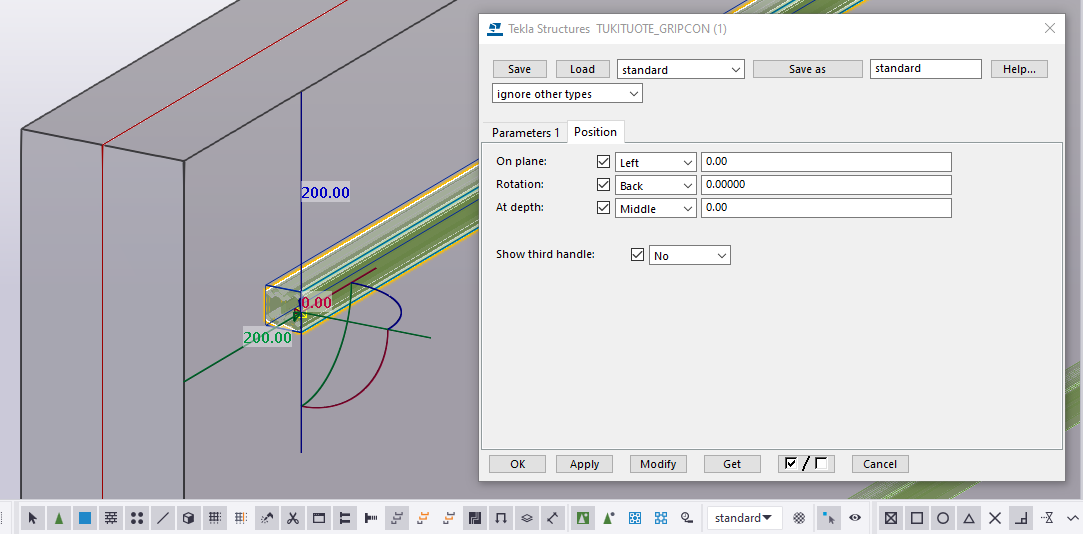Screen dimensions: 1083x534
Task: Click the arrow pointer selection tool in toolbar
Action: (33, 518)
